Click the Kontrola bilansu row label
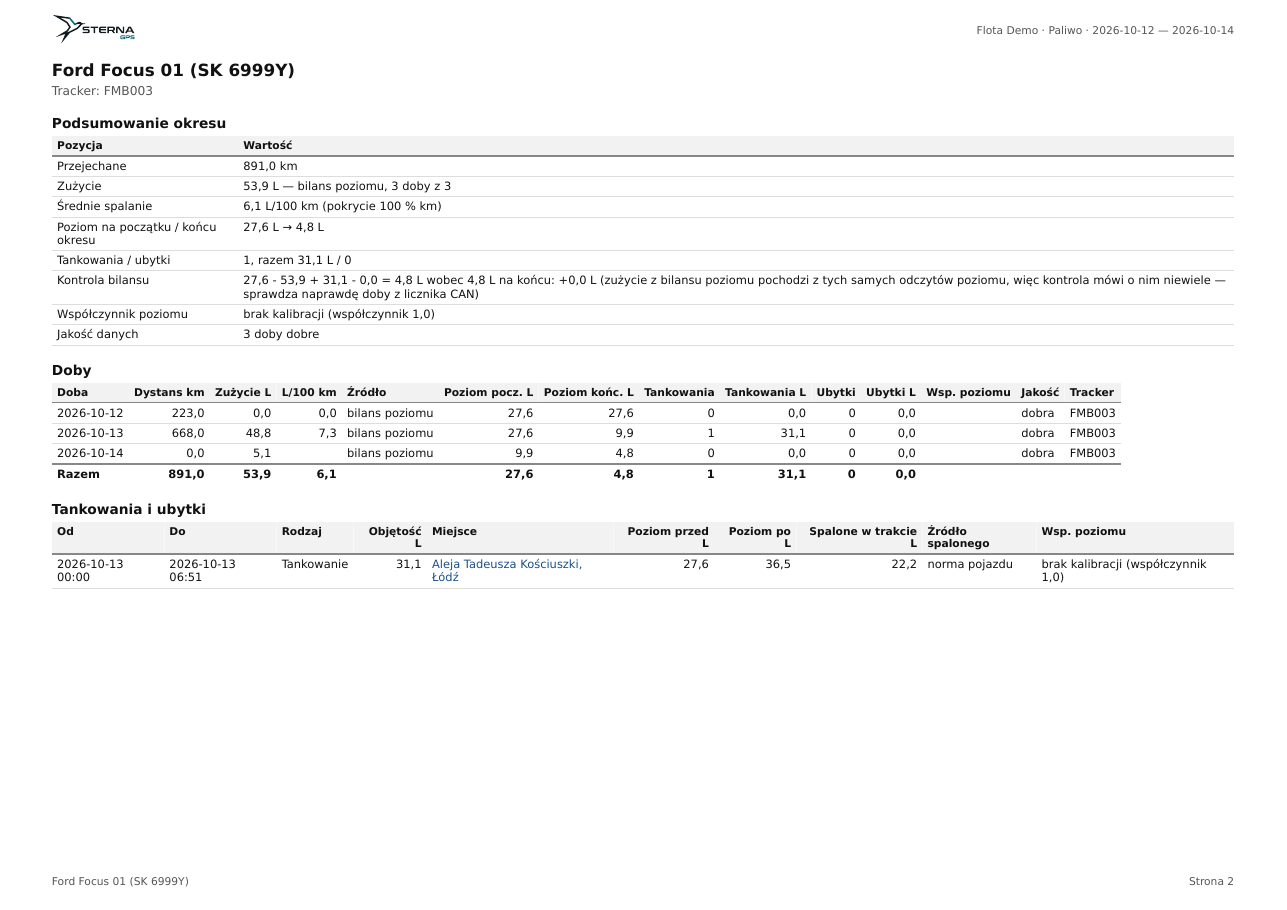 point(103,280)
